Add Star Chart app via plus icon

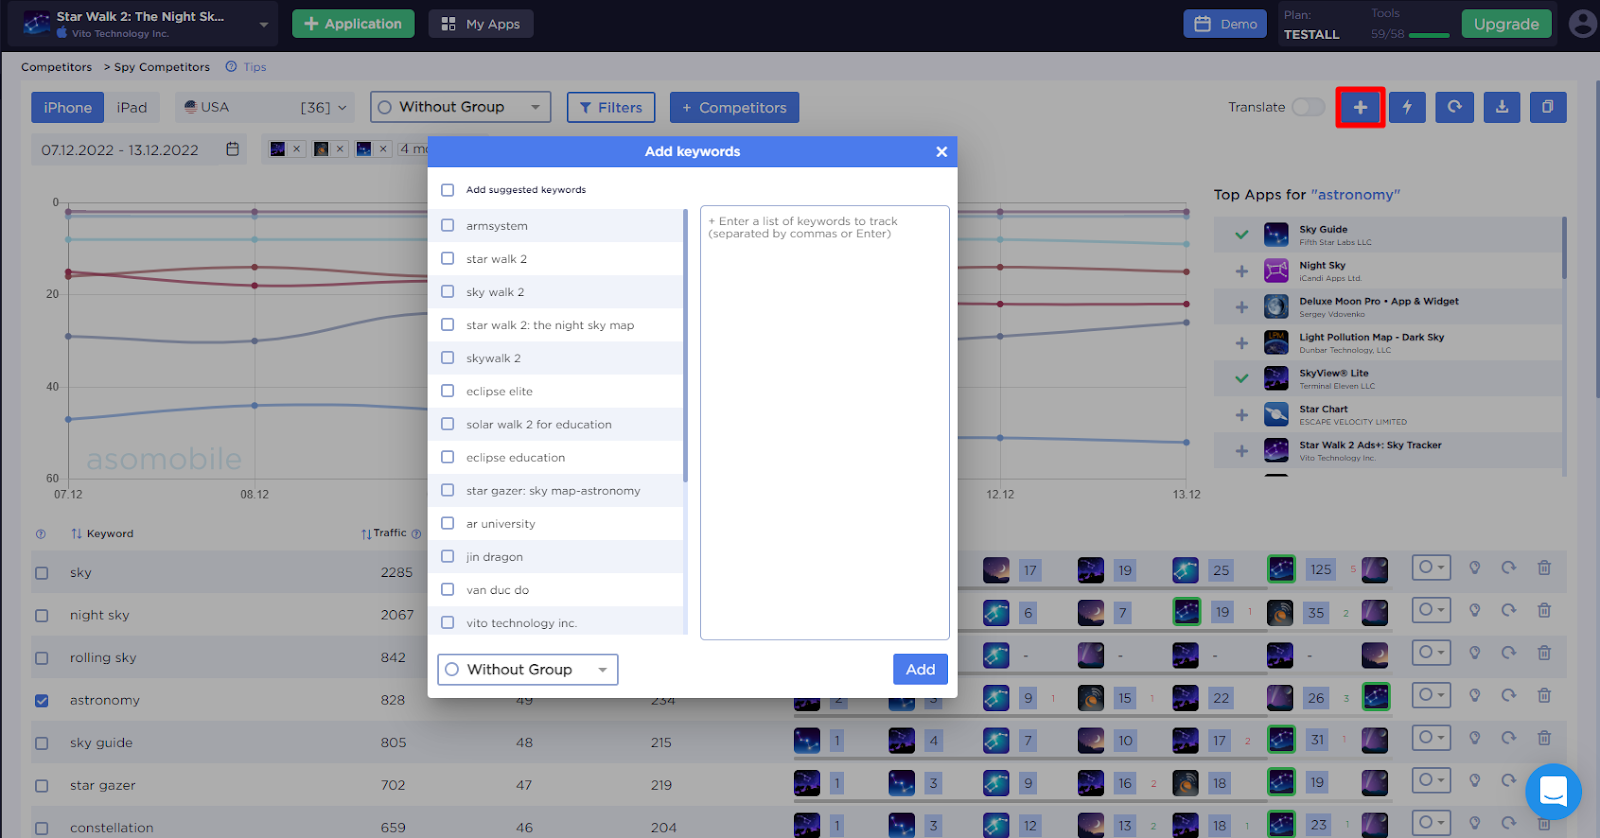[1241, 415]
